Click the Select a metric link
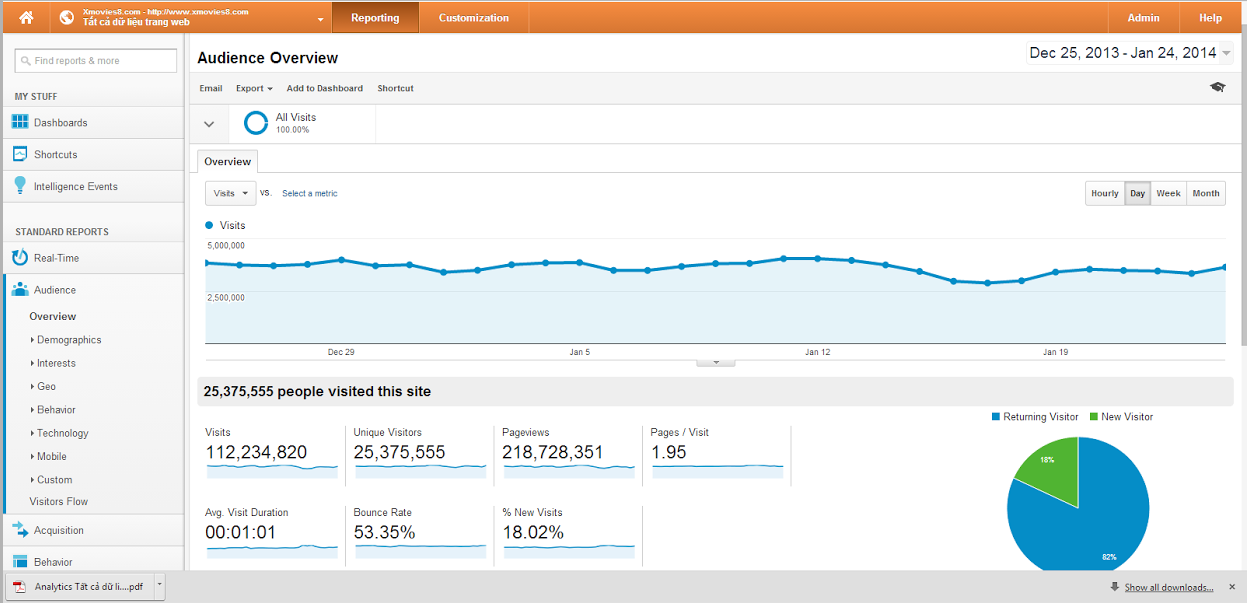Screen dimensions: 1247x603 pyautogui.click(x=310, y=193)
